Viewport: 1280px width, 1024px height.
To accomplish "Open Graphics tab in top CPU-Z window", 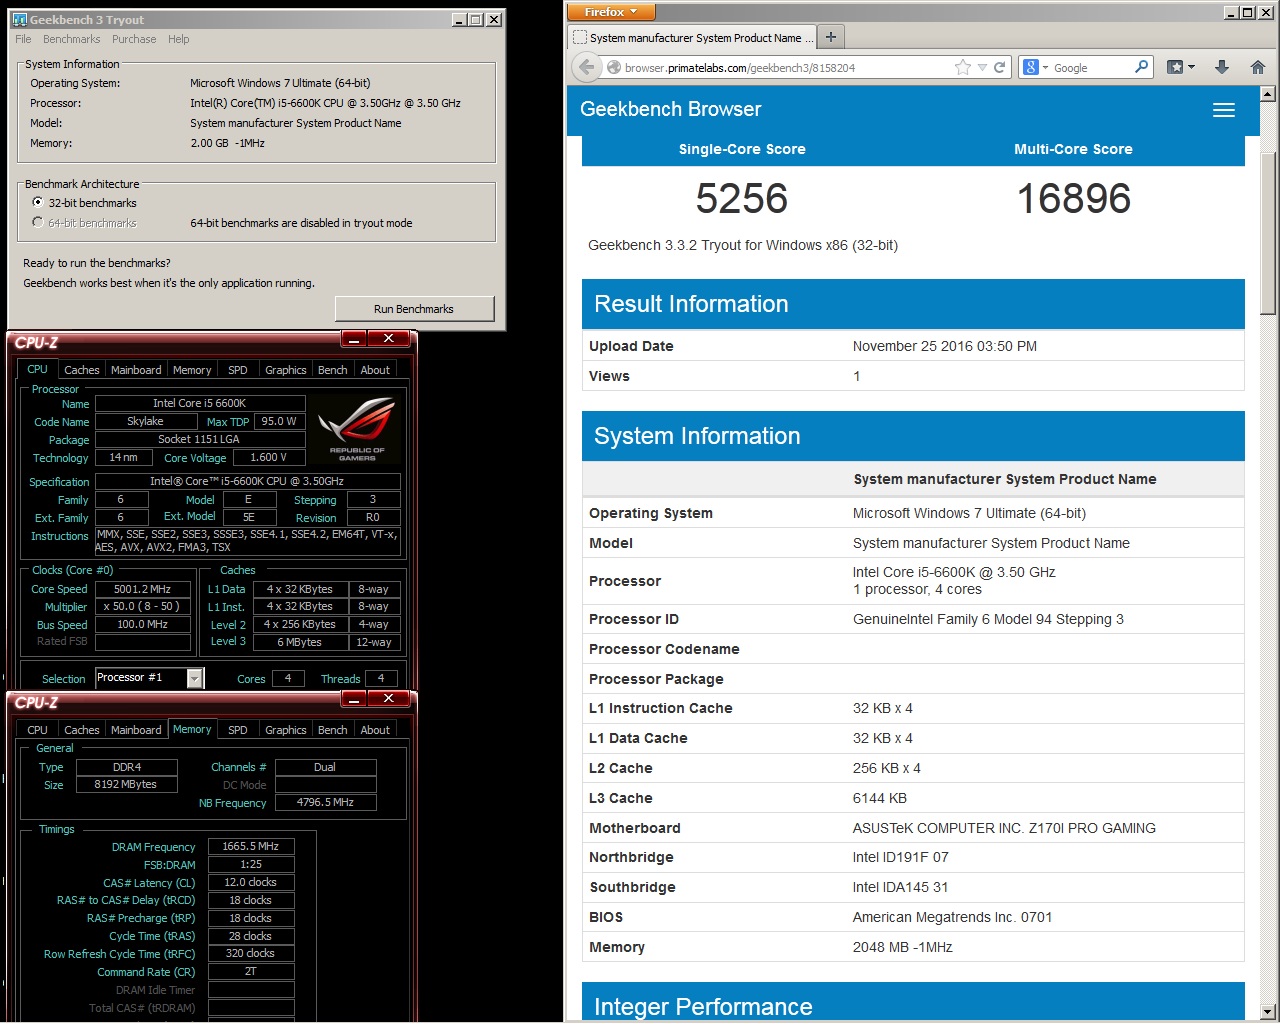I will (286, 370).
